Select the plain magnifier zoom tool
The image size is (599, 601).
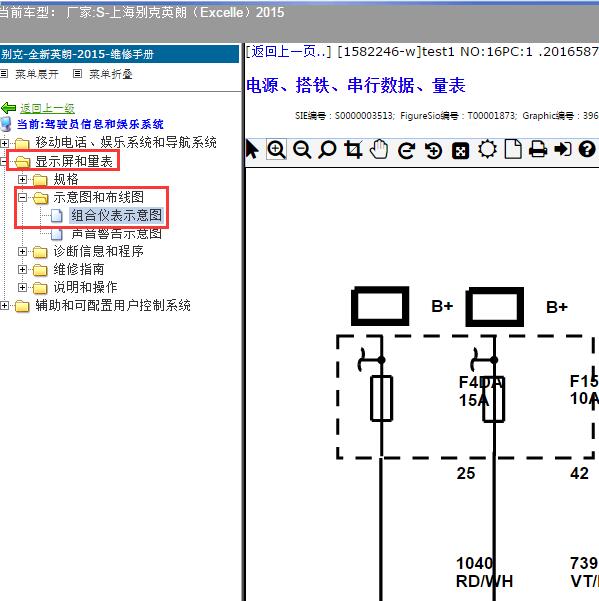(x=327, y=149)
